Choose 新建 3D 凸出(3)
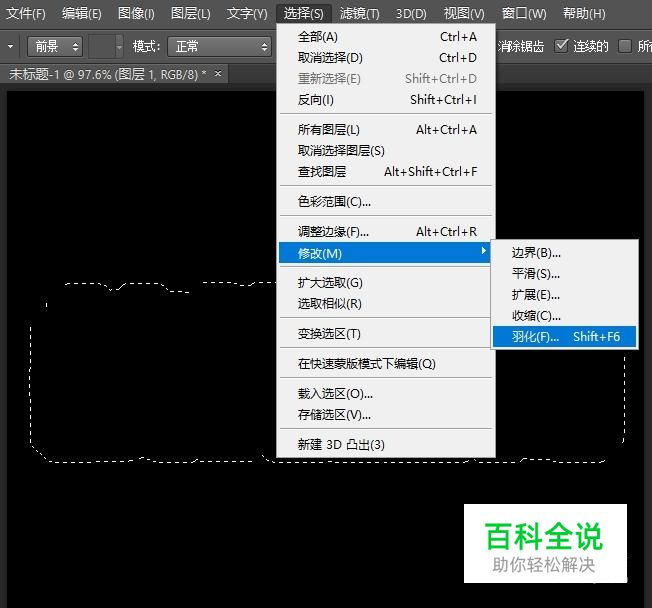 point(387,445)
